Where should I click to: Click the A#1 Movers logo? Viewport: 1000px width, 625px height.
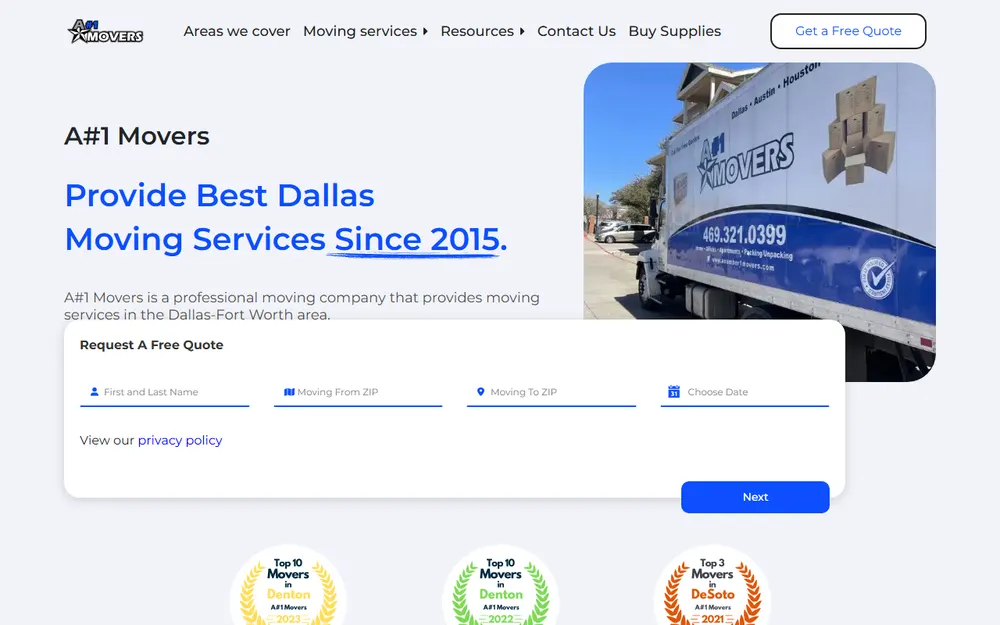point(105,31)
